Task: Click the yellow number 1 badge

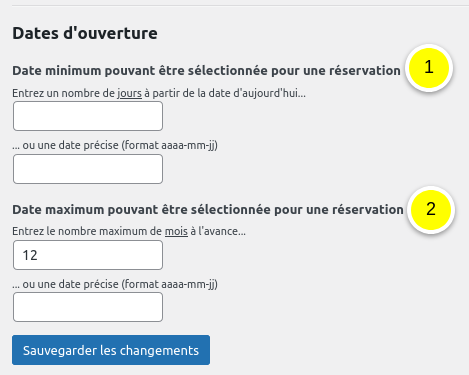Action: coord(429,68)
